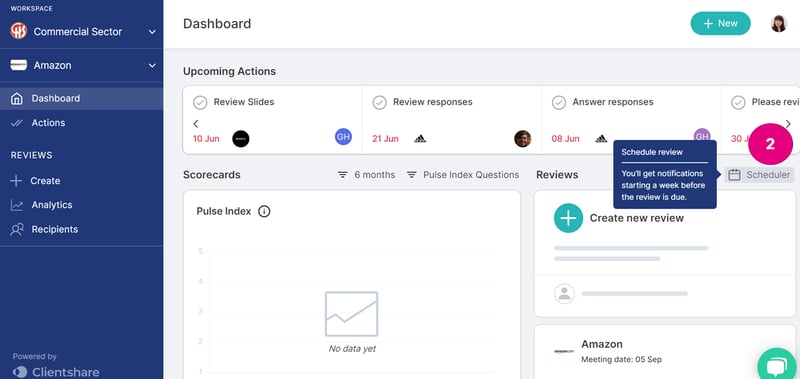
Task: Click the Commercial Sector workspace logo
Action: [18, 31]
